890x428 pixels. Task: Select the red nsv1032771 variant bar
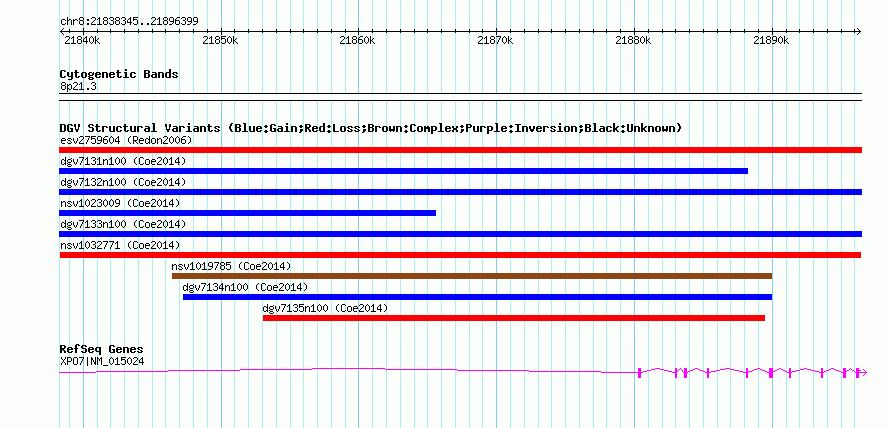point(460,255)
